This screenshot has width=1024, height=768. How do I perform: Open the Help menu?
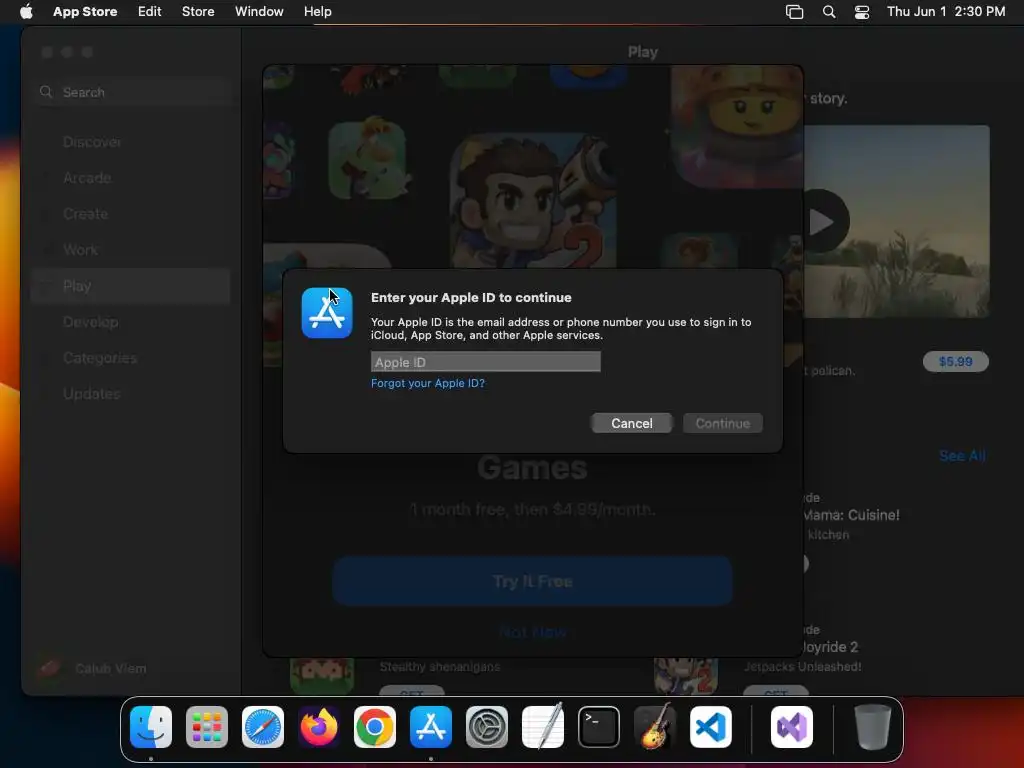click(317, 12)
